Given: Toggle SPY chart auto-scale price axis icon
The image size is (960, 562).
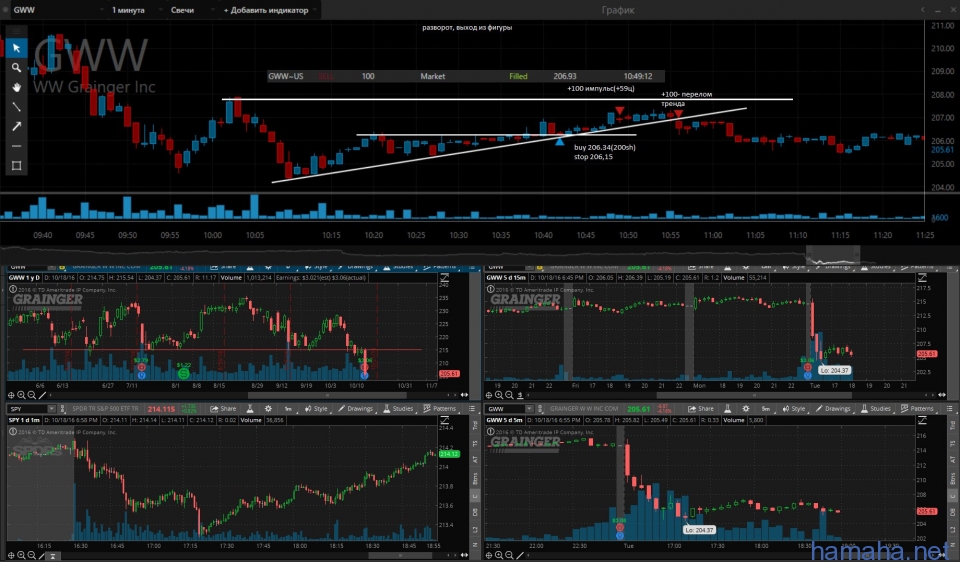Looking at the screenshot, I should click(444, 421).
